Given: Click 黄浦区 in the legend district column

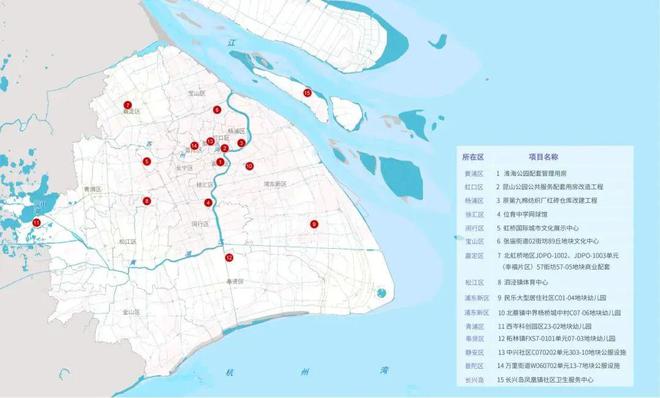Looking at the screenshot, I should click(474, 174).
